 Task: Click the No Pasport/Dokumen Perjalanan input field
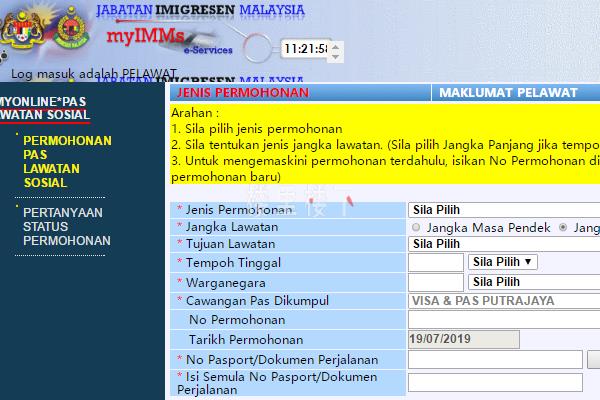pyautogui.click(x=494, y=359)
